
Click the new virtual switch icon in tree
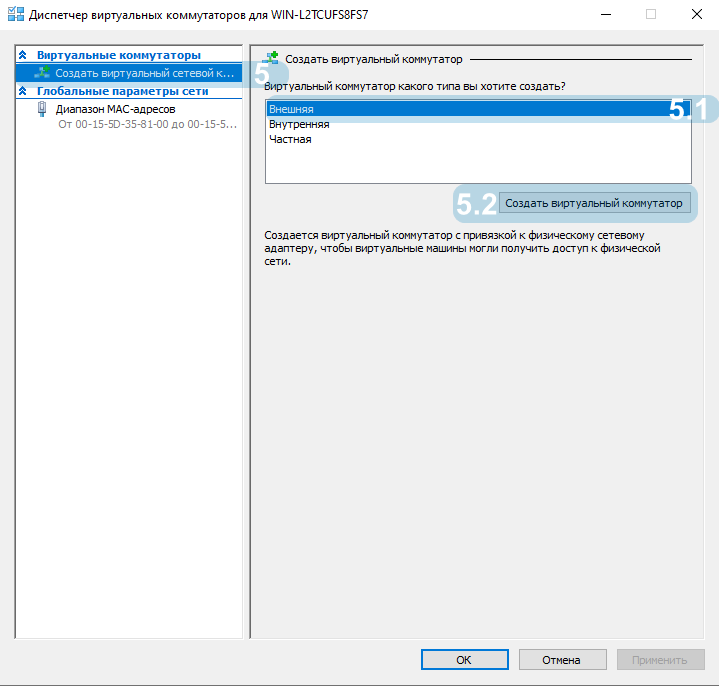pos(42,72)
